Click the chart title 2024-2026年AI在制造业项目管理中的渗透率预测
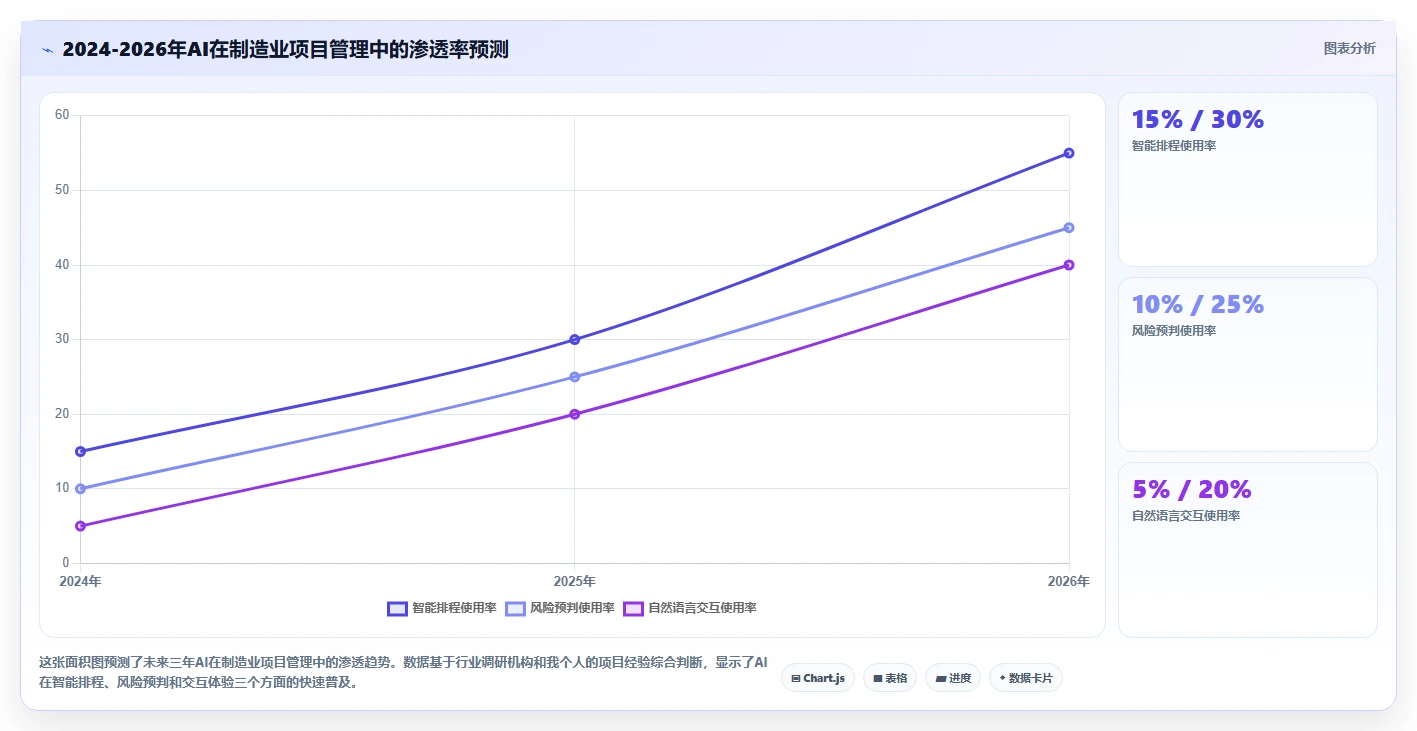Image resolution: width=1417 pixels, height=731 pixels. 285,49
